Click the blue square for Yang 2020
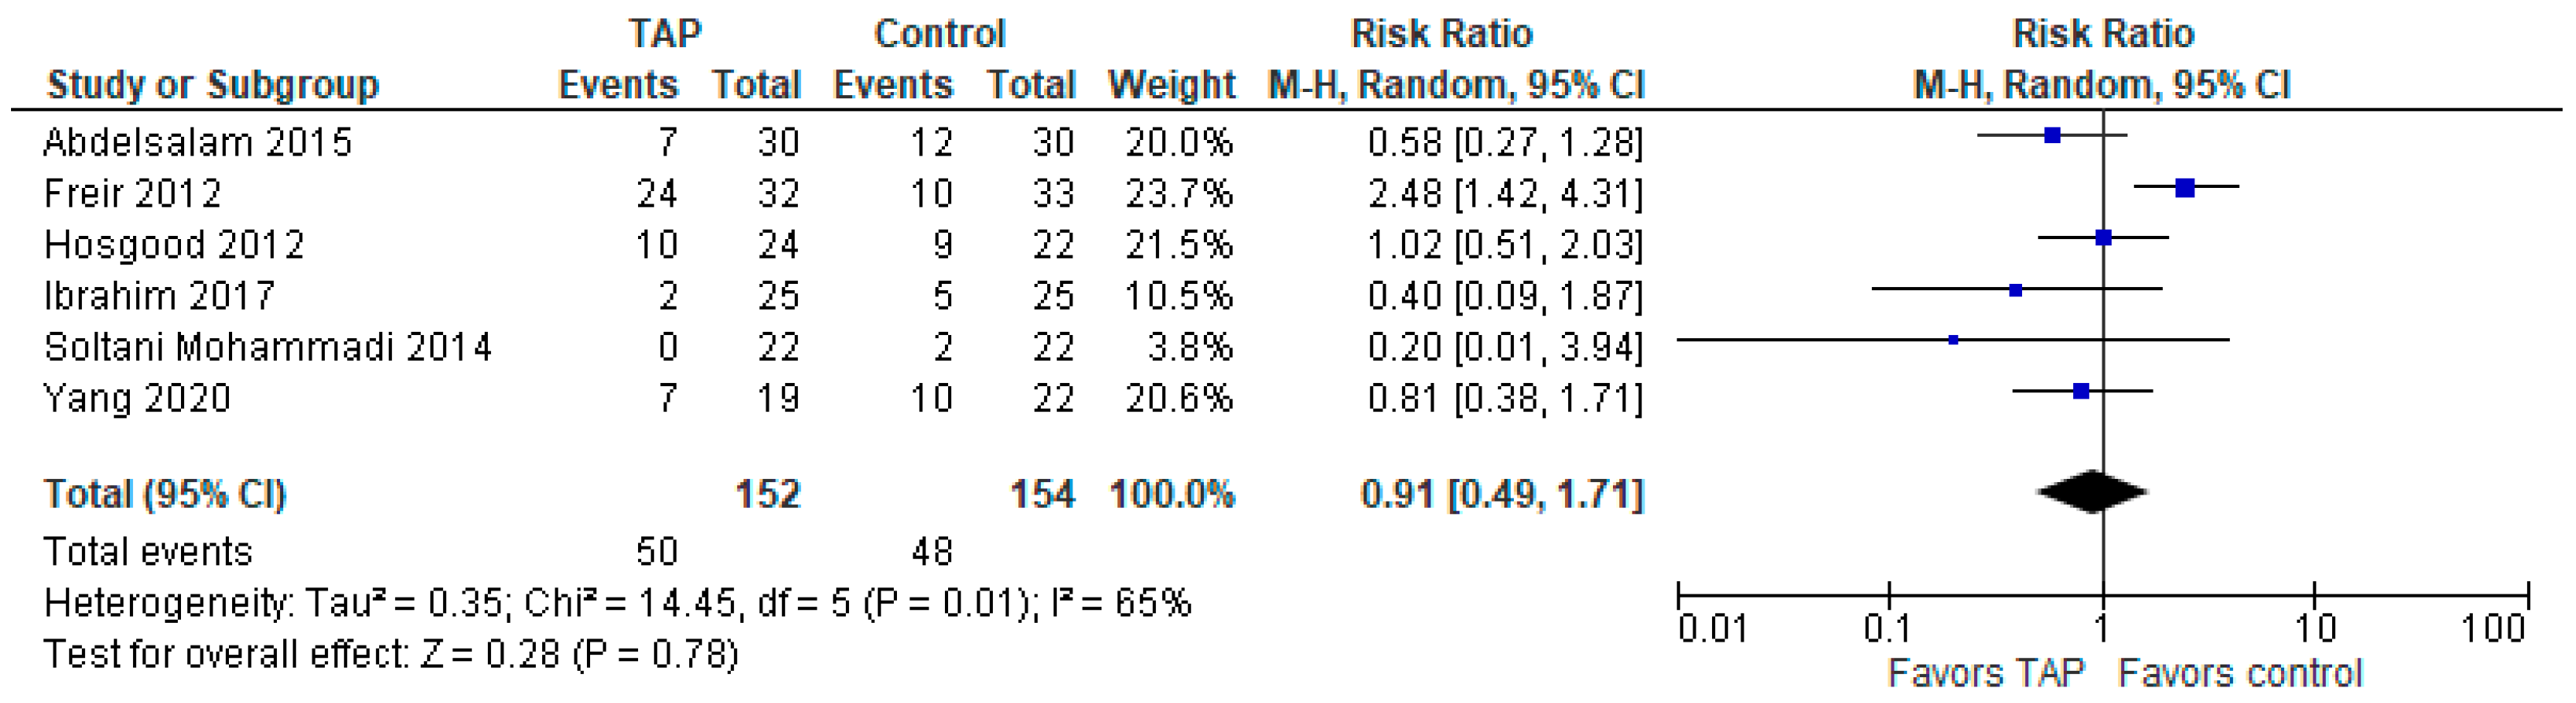Viewport: 2576px width, 703px height. click(x=2081, y=391)
